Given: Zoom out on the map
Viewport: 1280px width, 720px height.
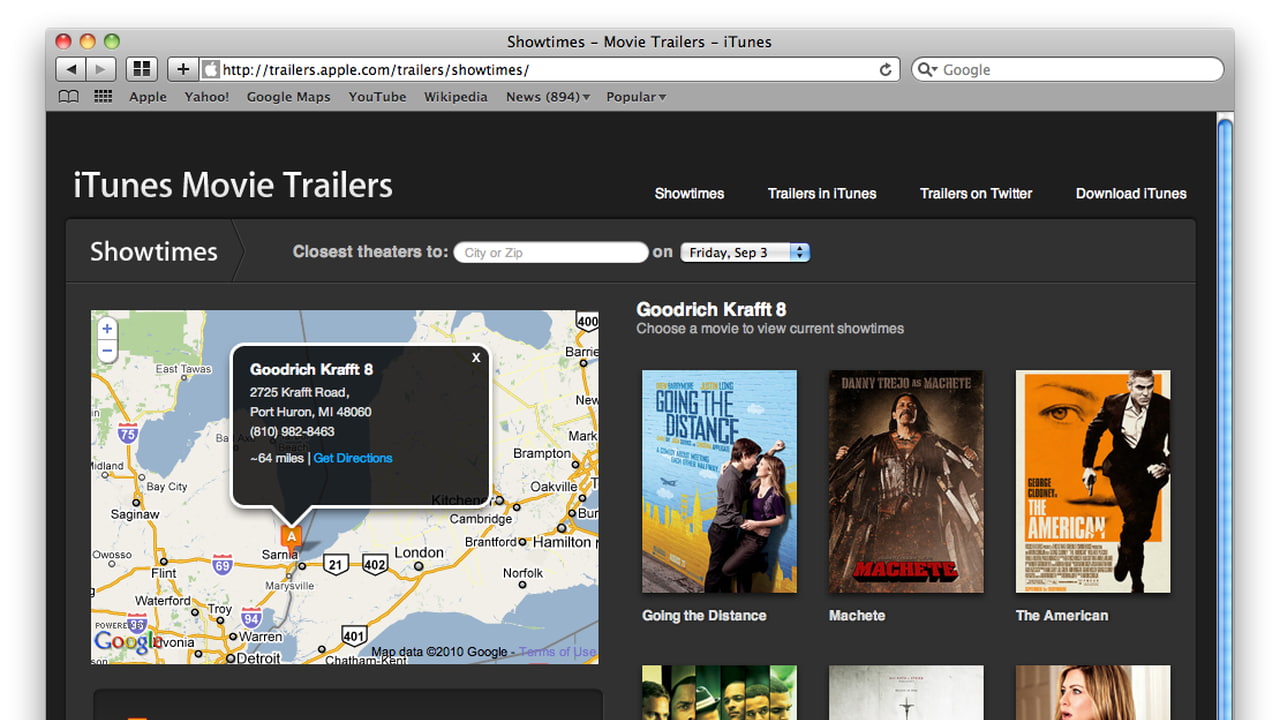Looking at the screenshot, I should (107, 351).
